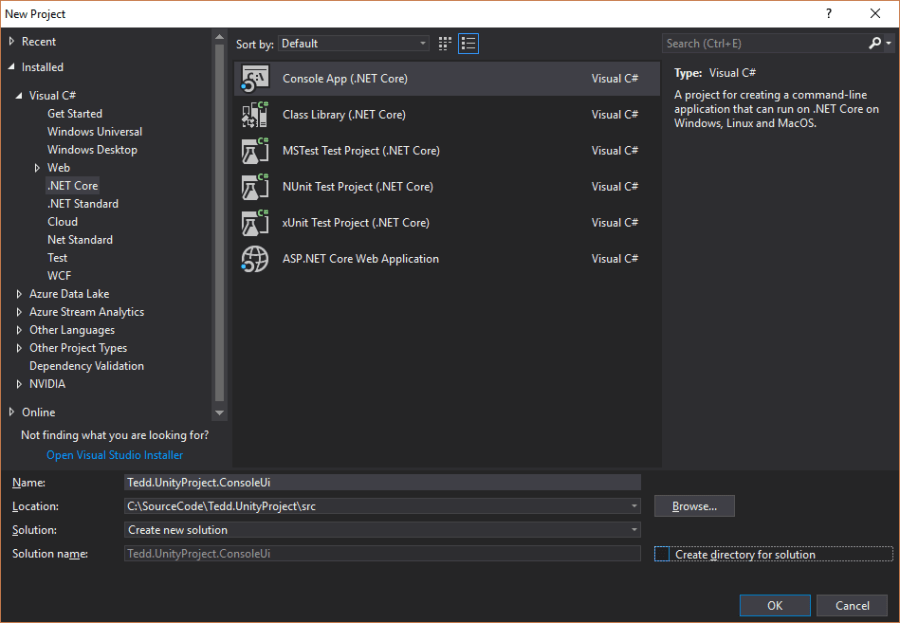Click the project Name input field
The image size is (900, 623).
tap(382, 482)
